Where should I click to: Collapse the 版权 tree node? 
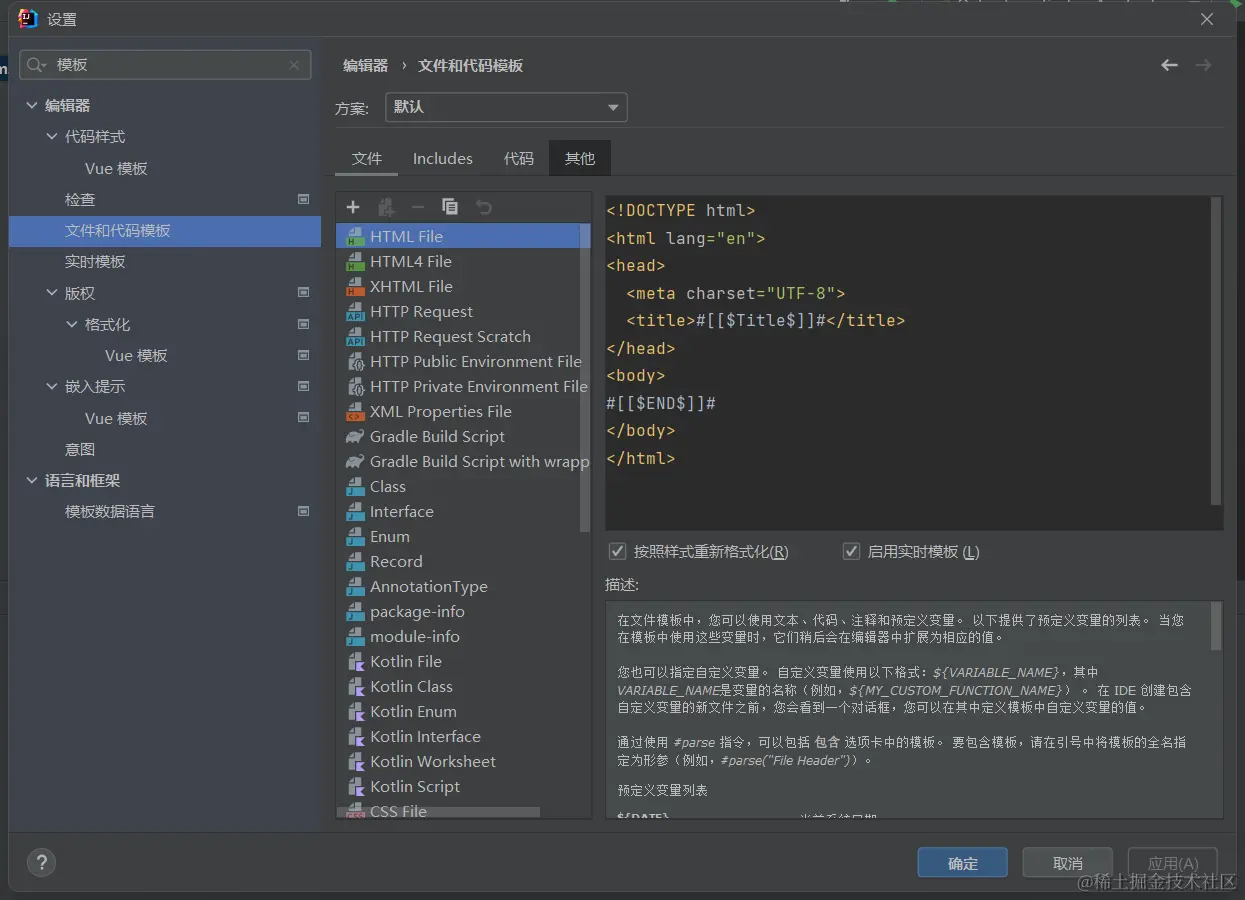click(x=52, y=293)
